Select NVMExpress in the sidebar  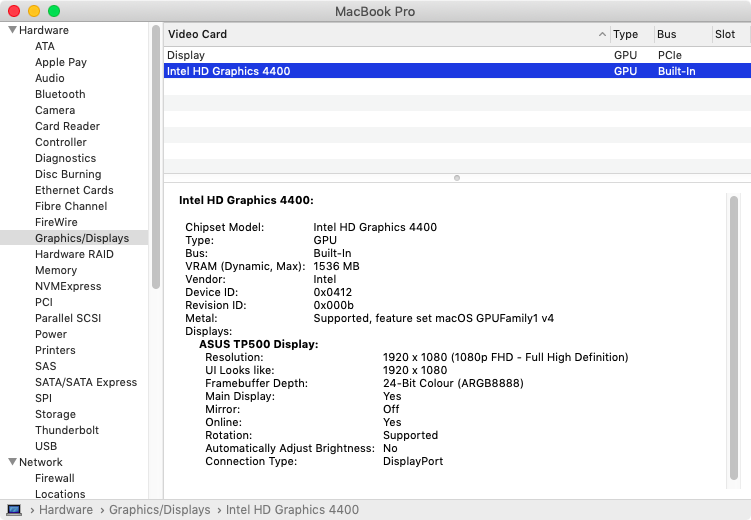[68, 286]
